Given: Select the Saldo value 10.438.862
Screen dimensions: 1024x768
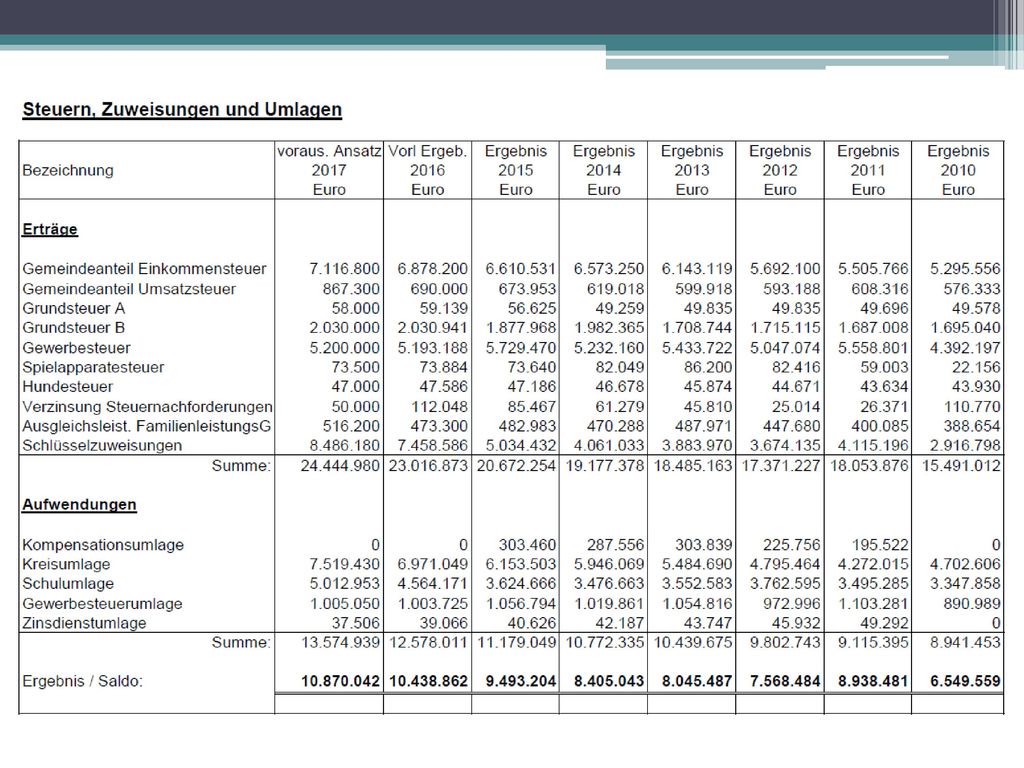Looking at the screenshot, I should (x=428, y=681).
